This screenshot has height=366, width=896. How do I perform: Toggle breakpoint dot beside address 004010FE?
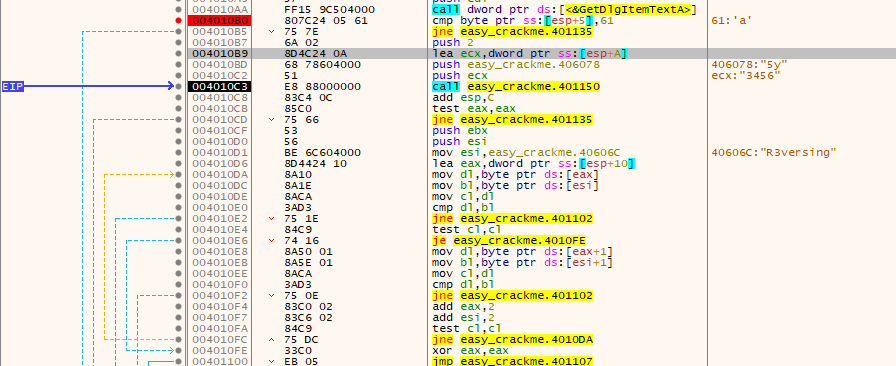click(179, 350)
